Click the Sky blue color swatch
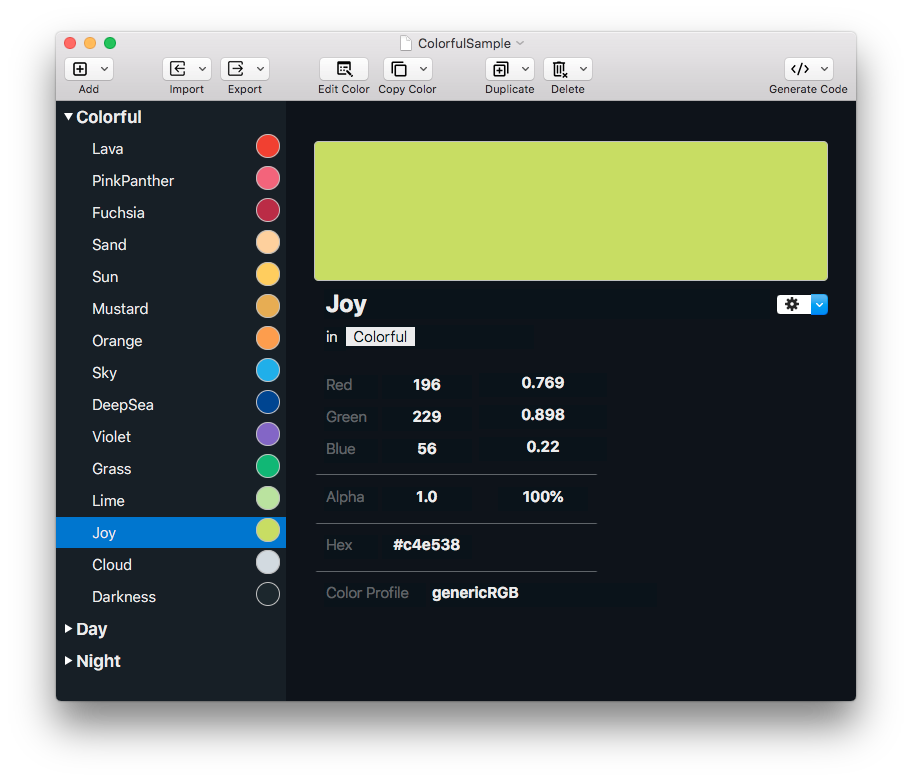 (267, 370)
